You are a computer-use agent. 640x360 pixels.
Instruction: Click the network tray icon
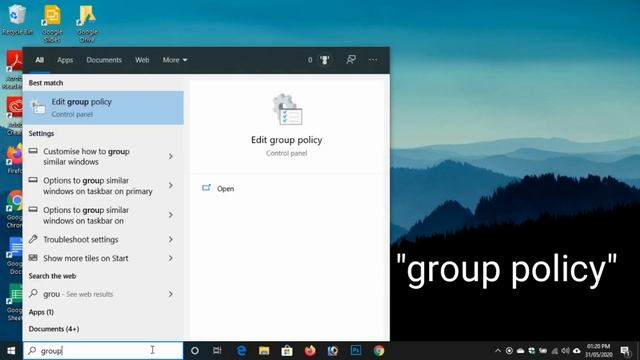[554, 351]
